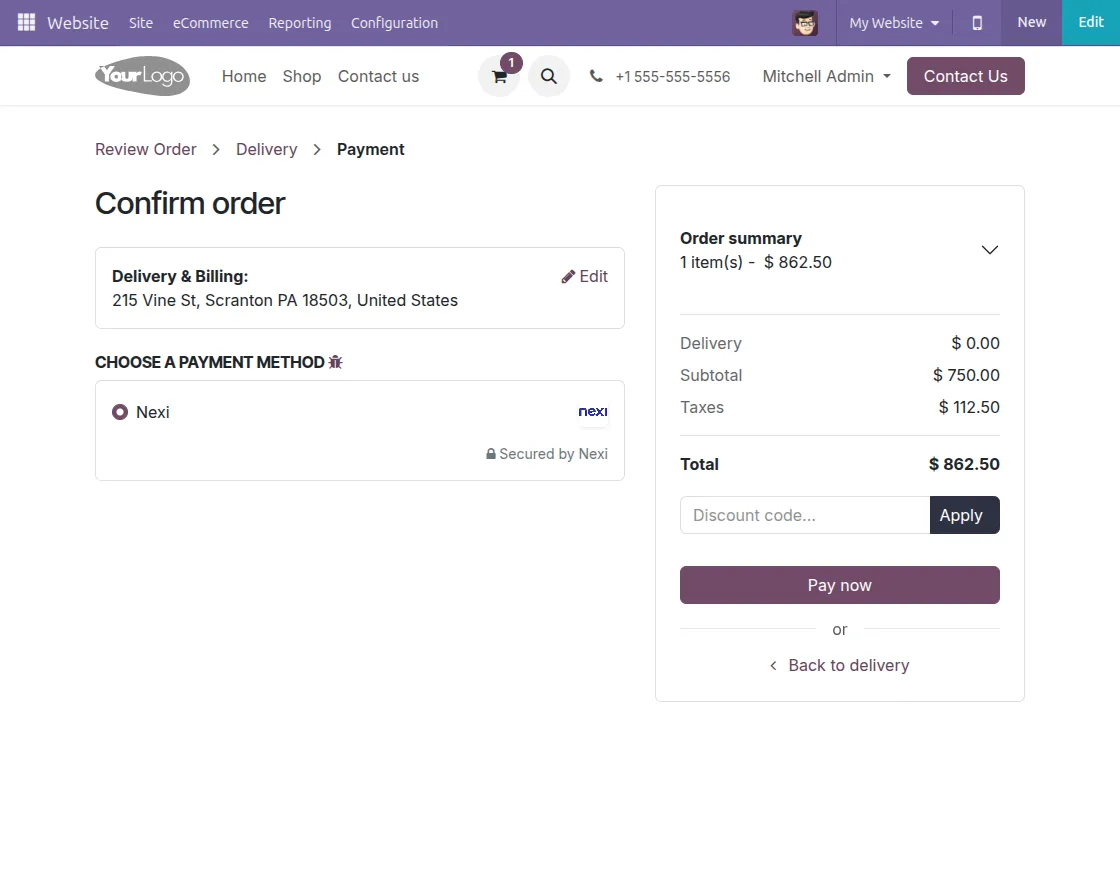
Task: Click the phone icon beside the number
Action: (x=596, y=76)
